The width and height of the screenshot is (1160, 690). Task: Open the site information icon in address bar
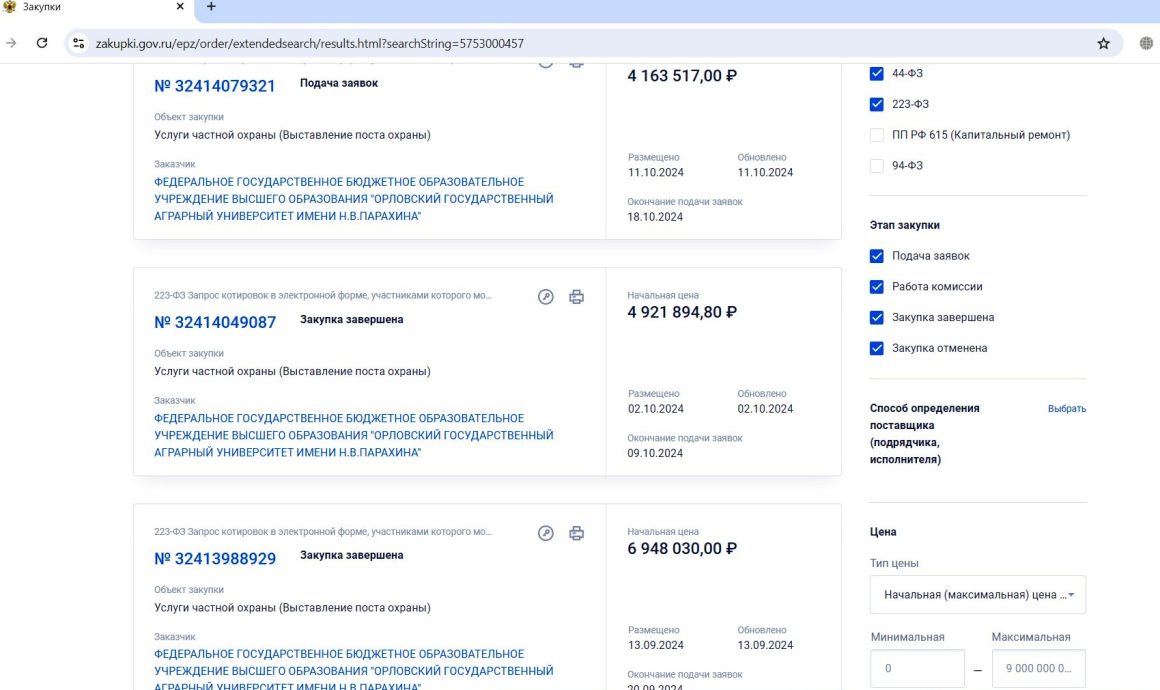(79, 44)
